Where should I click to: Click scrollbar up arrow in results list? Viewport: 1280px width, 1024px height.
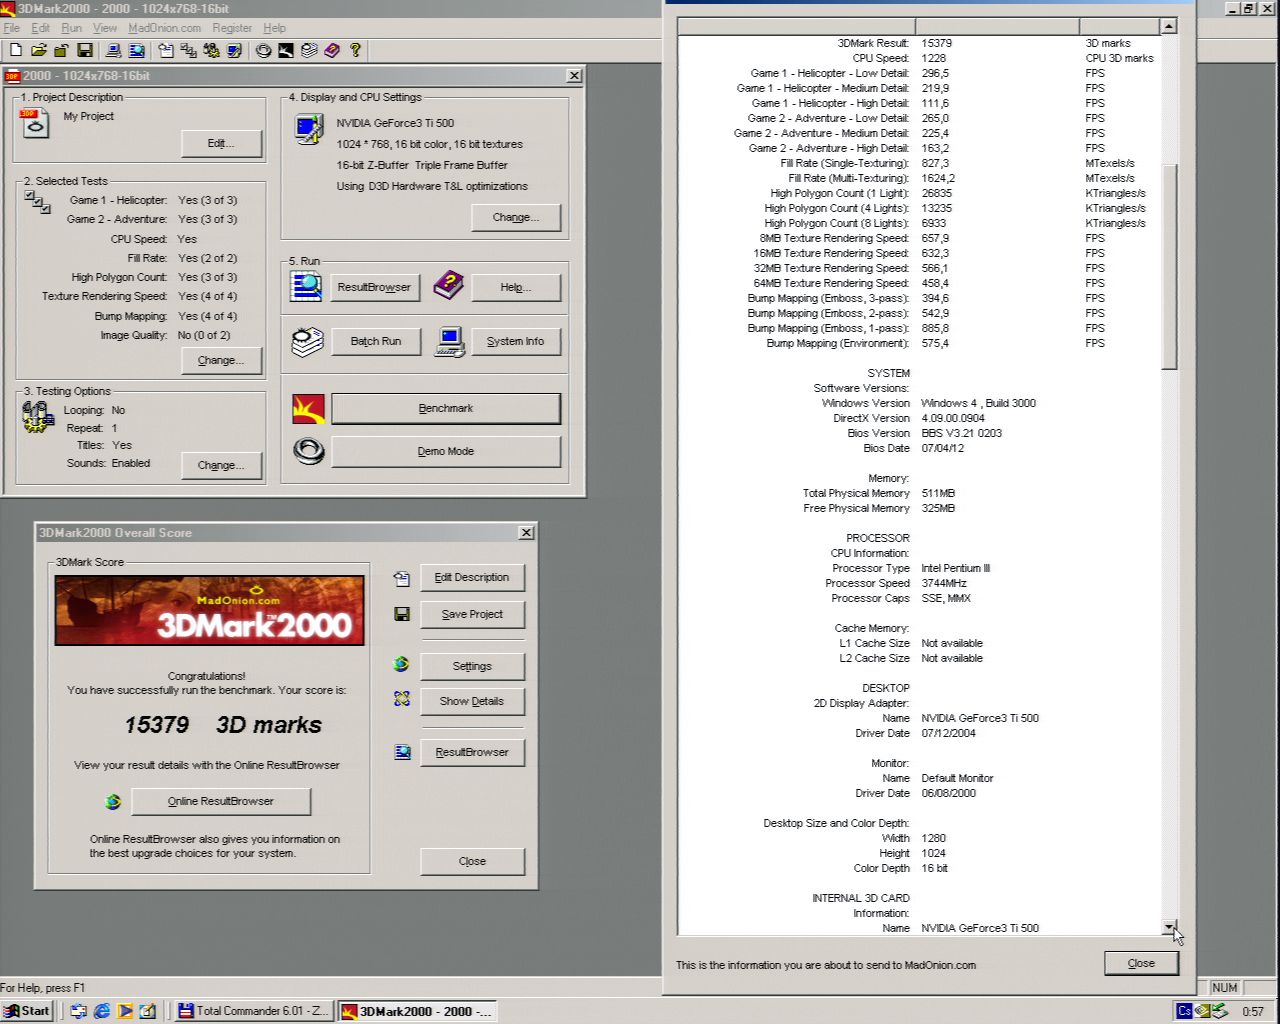coord(1168,26)
